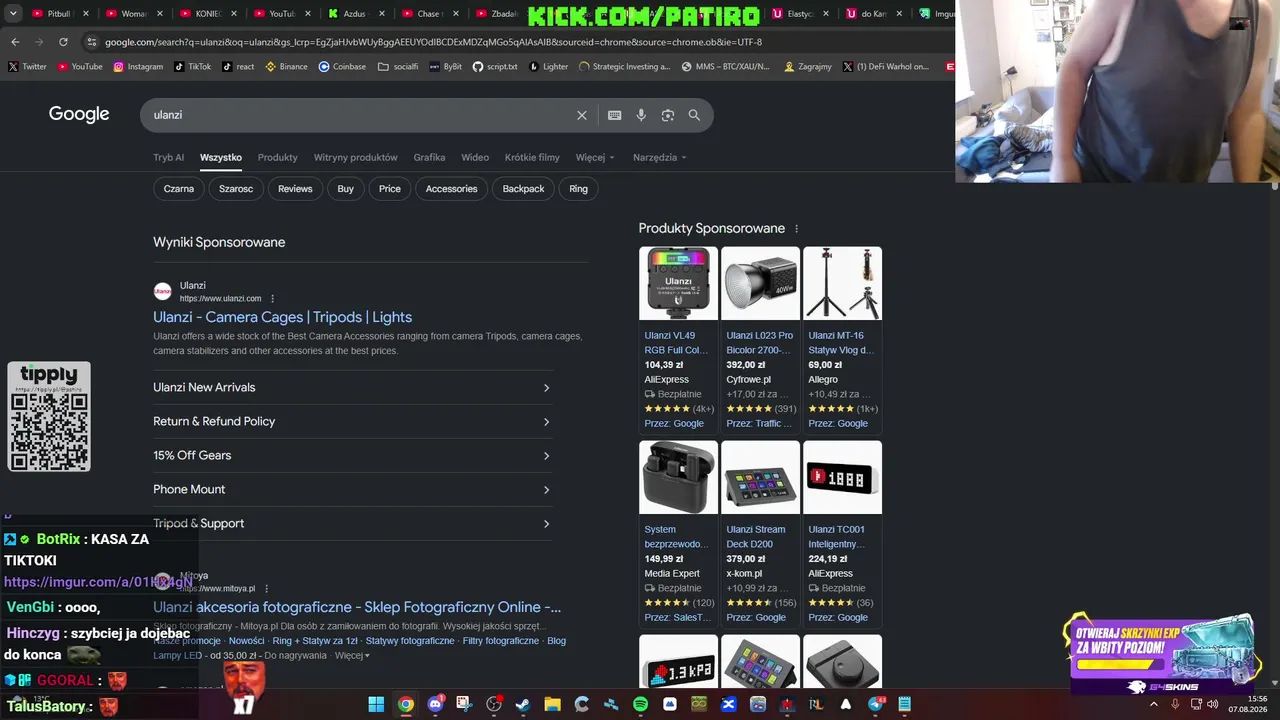Apply the Buy filter chip
This screenshot has height=720, width=1280.
tap(345, 189)
